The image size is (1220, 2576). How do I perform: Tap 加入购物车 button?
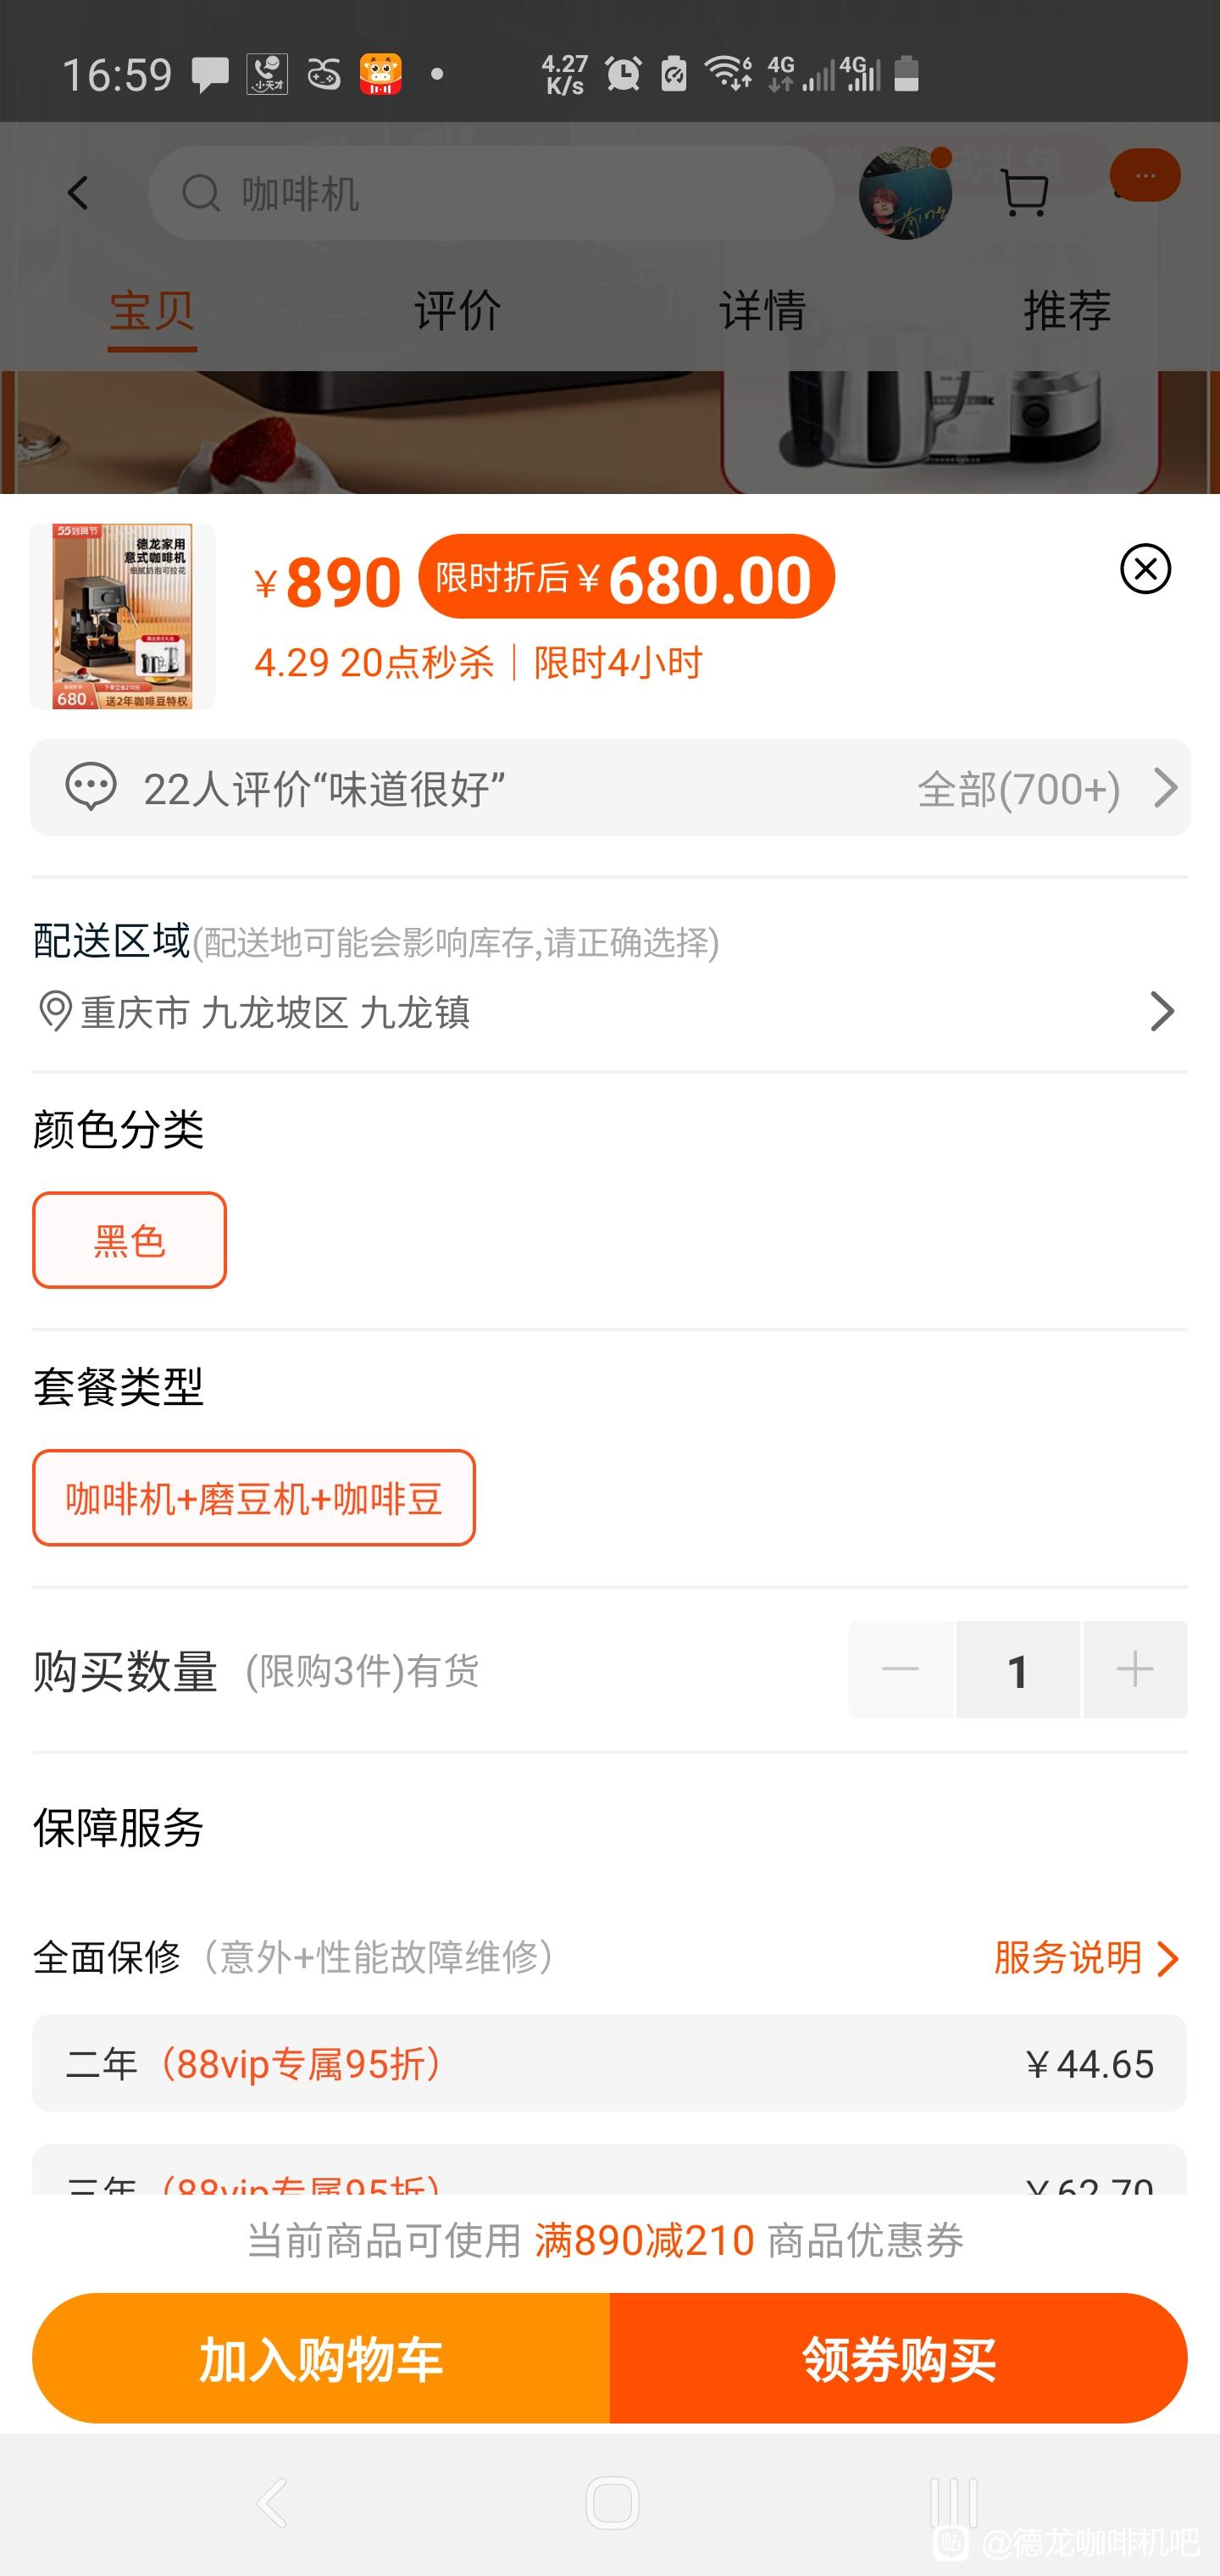click(x=321, y=2358)
